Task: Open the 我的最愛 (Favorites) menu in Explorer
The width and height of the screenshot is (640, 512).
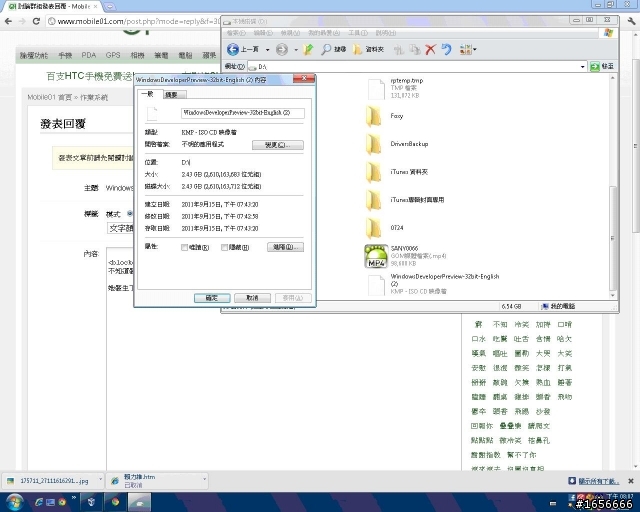Action: point(324,33)
